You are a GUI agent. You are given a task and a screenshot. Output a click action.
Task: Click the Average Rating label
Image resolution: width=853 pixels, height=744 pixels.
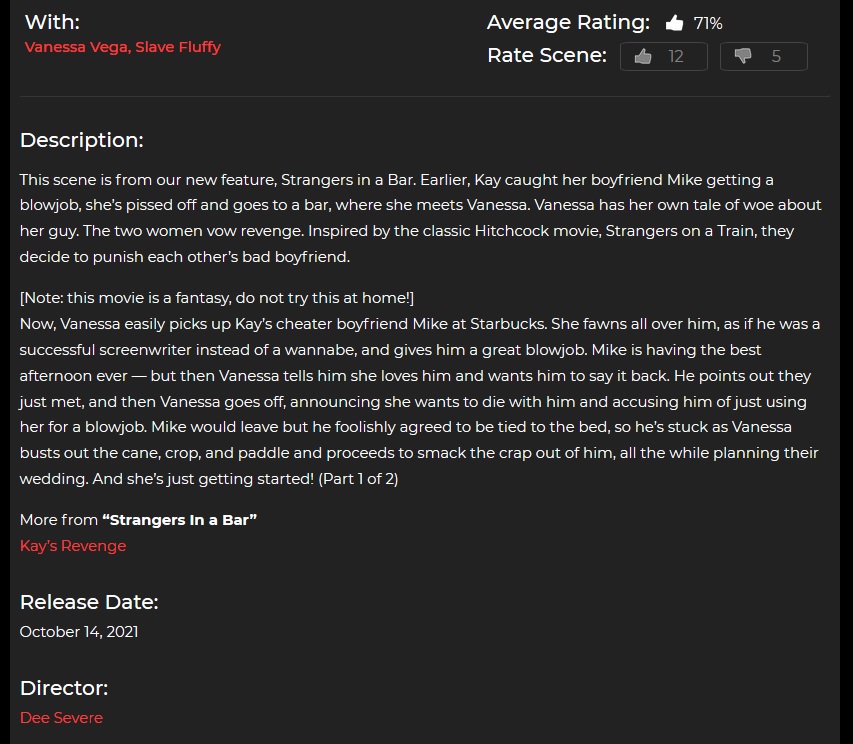point(568,22)
